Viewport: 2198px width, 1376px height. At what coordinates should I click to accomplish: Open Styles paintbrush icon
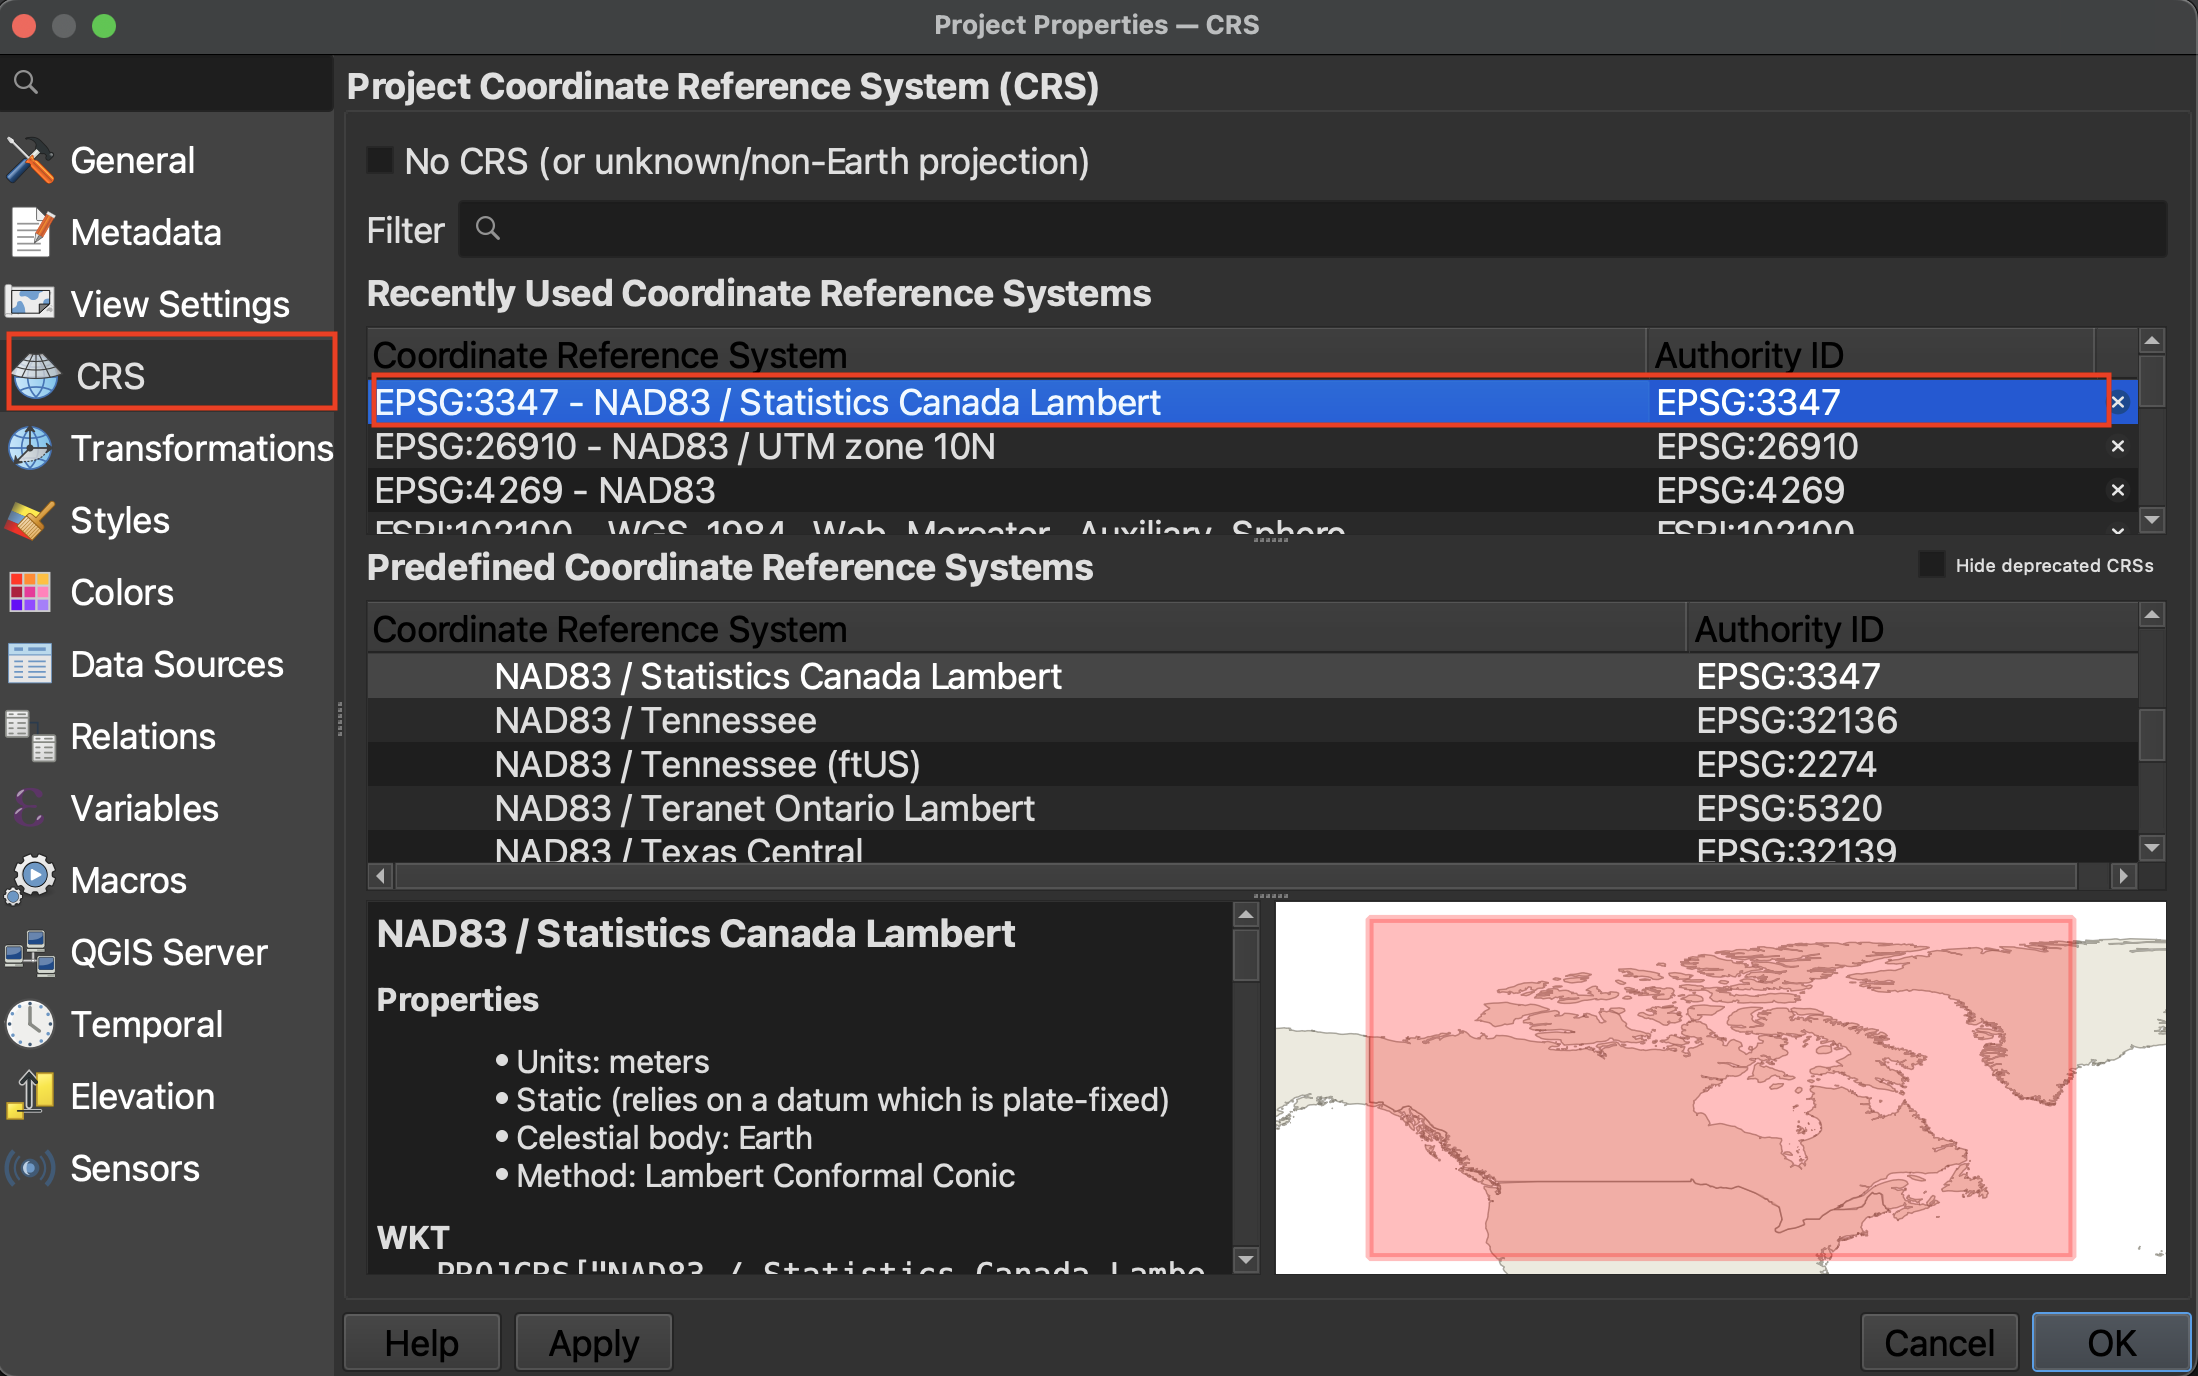(30, 520)
